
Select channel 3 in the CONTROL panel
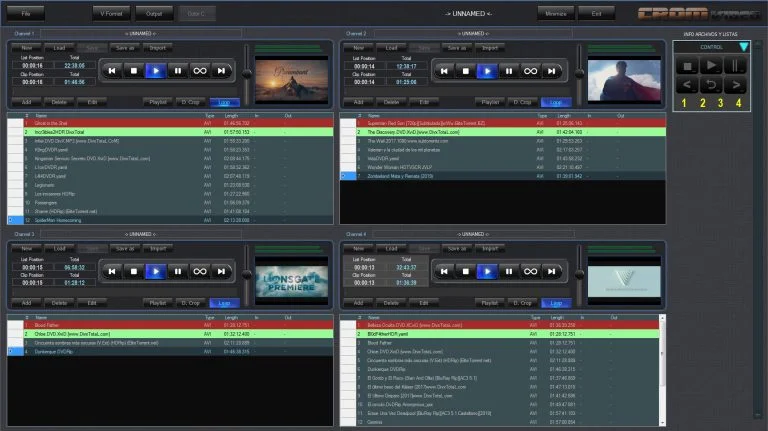[x=720, y=103]
